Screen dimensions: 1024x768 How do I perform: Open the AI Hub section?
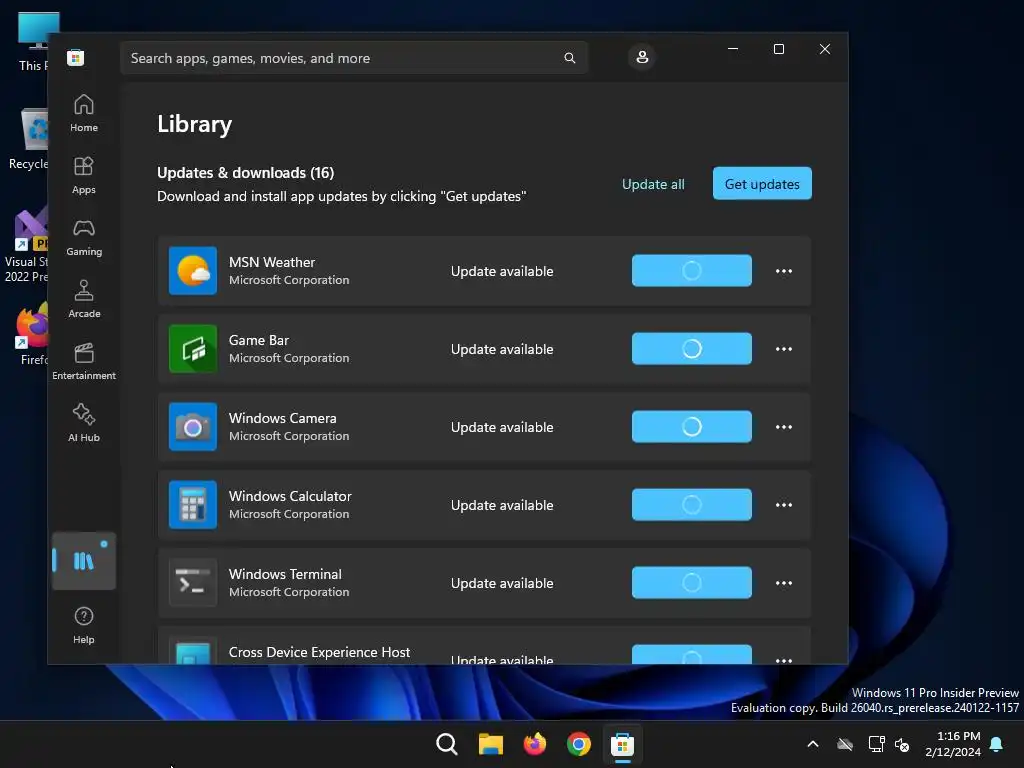click(84, 424)
